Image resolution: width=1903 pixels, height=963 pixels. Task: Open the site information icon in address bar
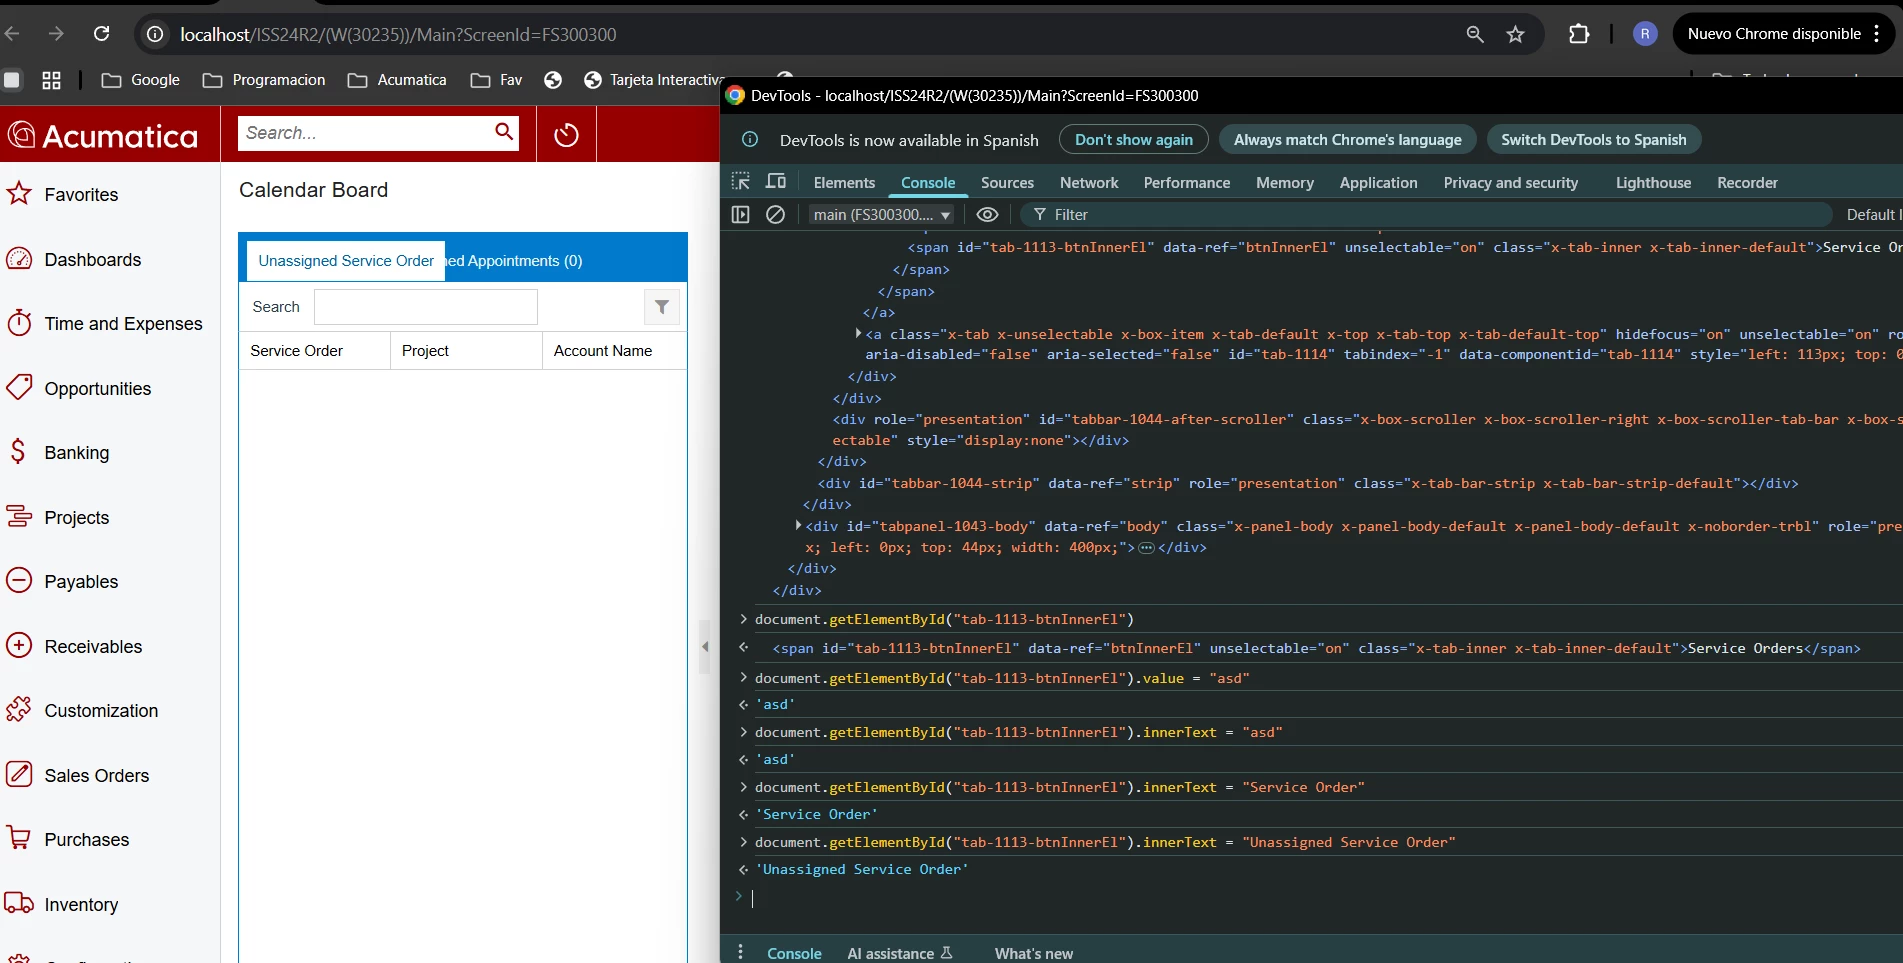[x=155, y=34]
